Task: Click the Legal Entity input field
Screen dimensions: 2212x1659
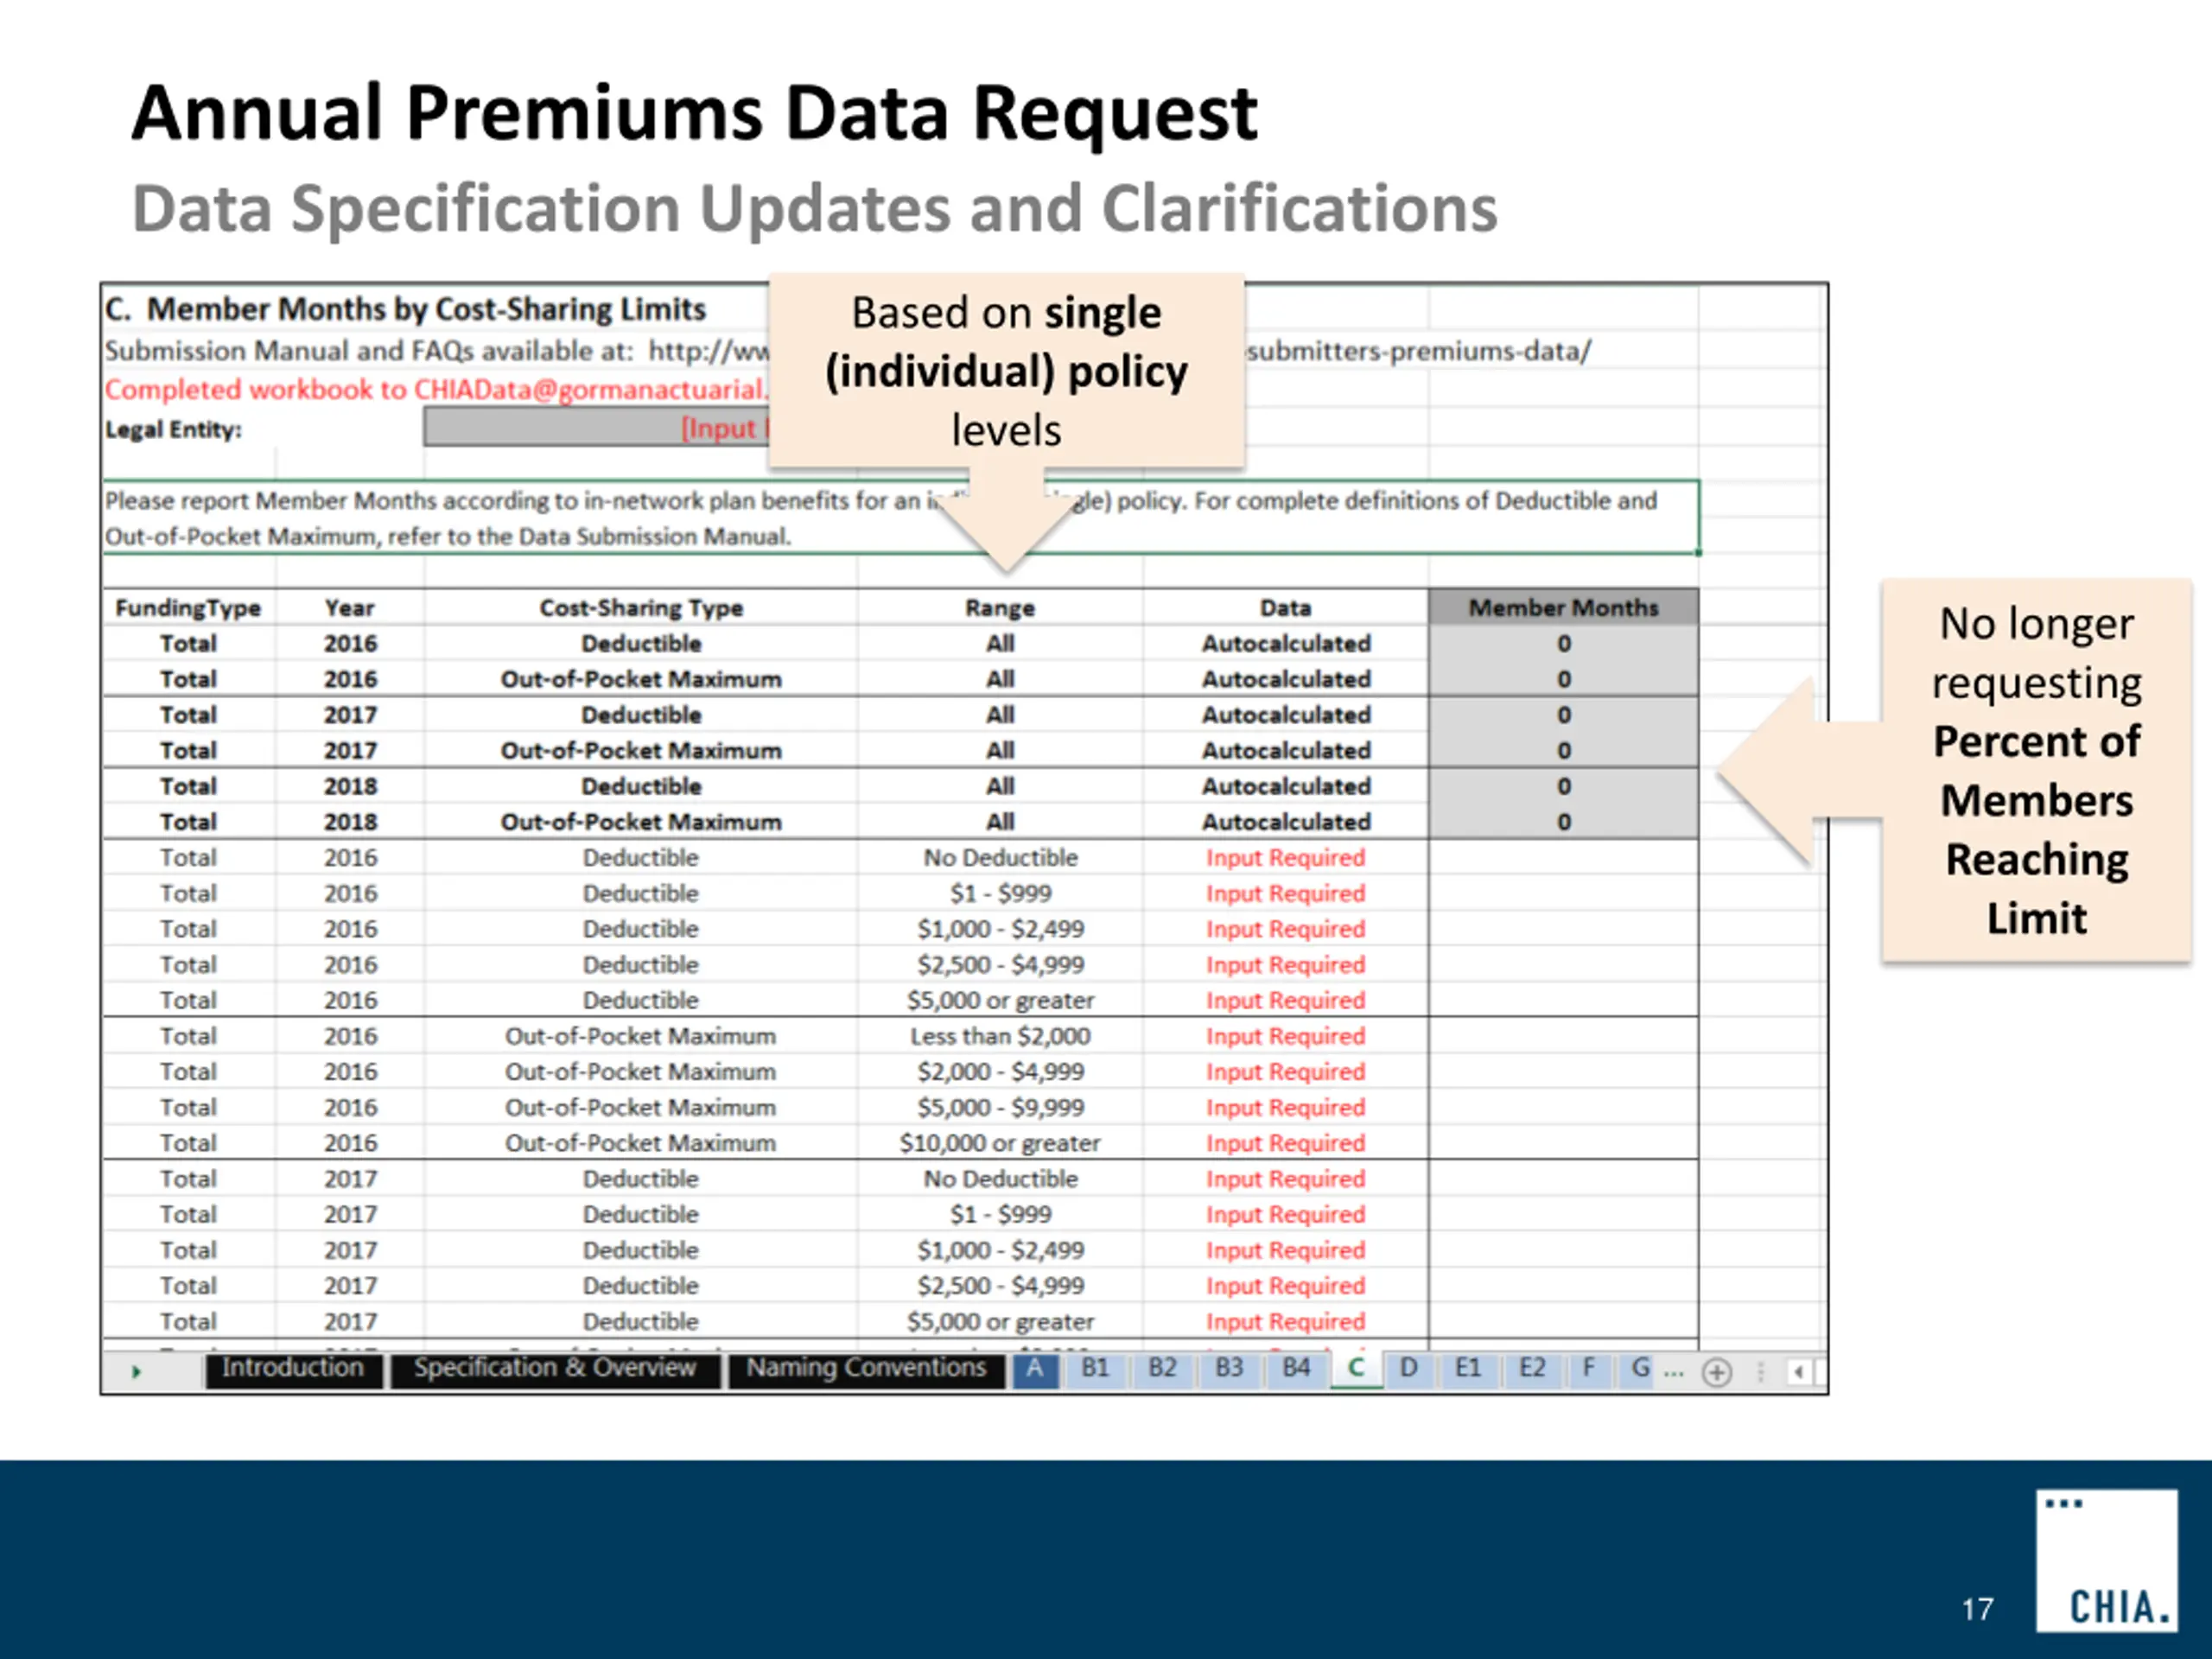Action: click(595, 429)
